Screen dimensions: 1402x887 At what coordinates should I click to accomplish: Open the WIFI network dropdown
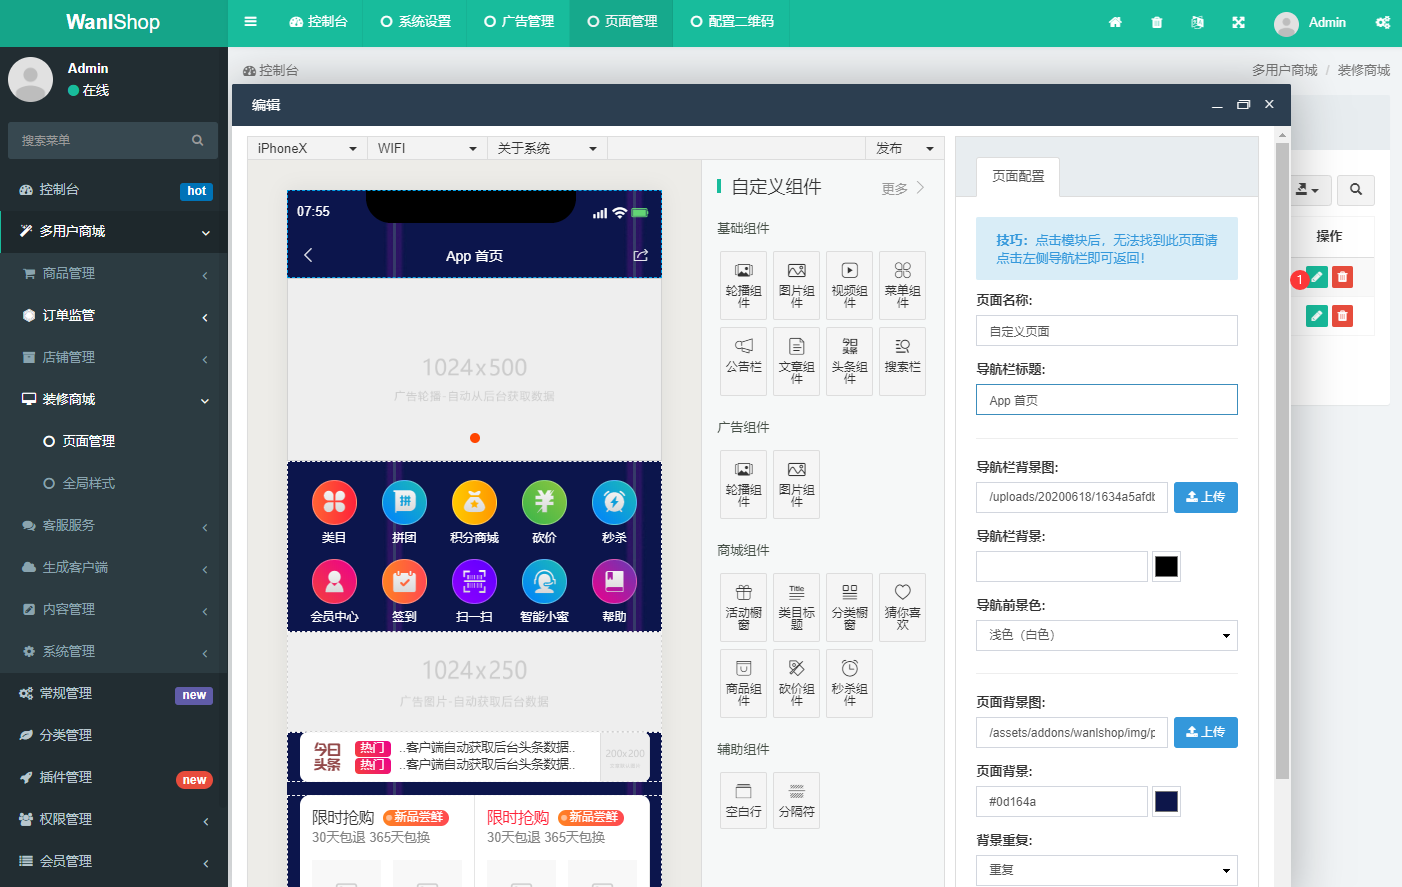(427, 148)
